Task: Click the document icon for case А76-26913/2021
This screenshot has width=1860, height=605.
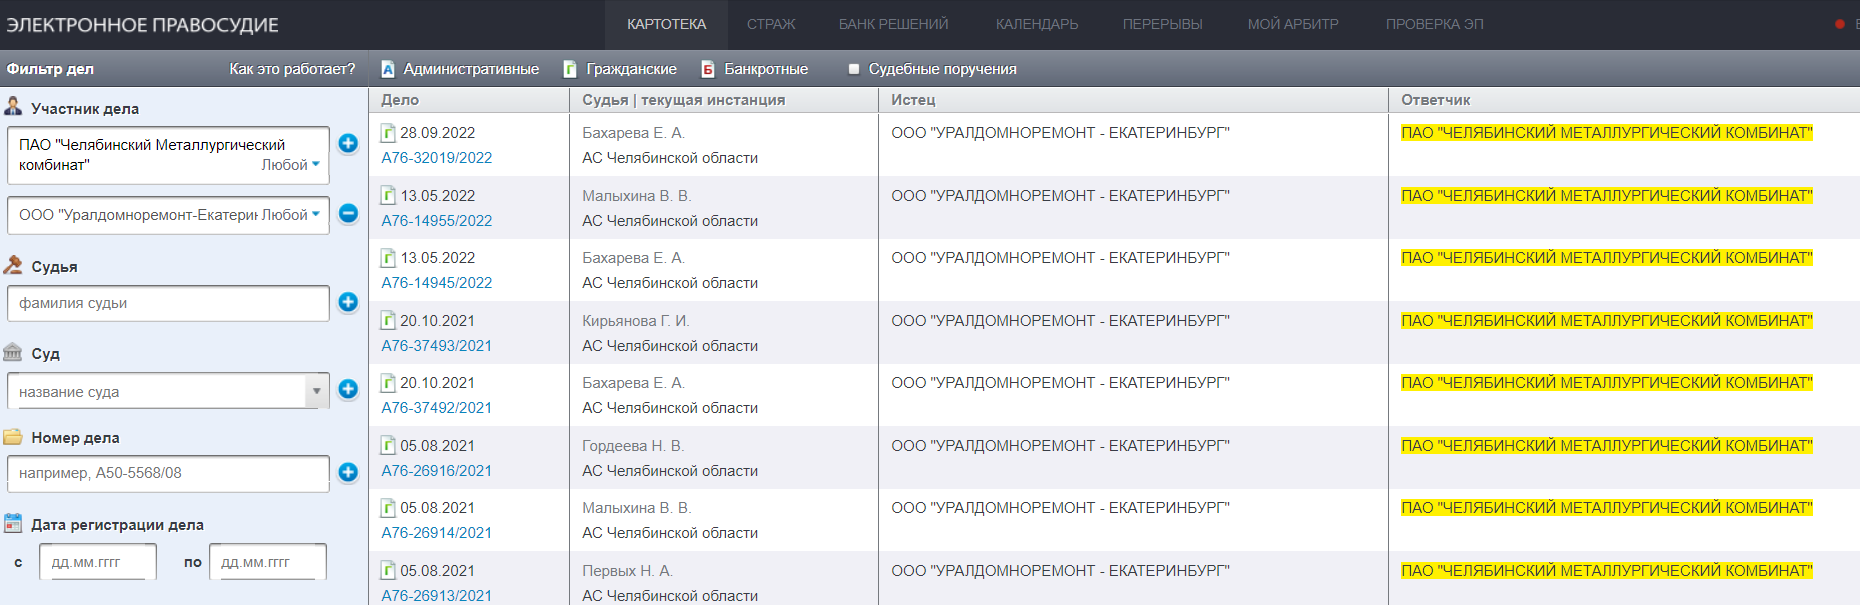Action: point(388,571)
